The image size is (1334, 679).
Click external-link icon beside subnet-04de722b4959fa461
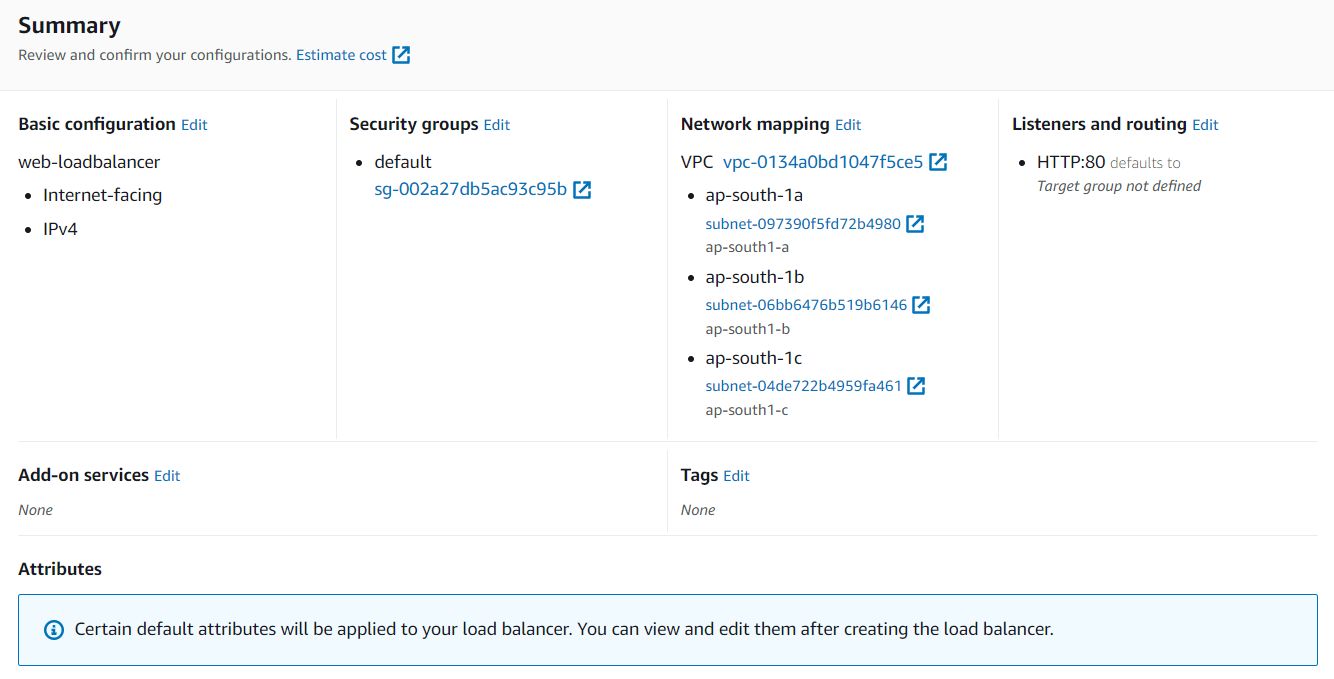916,386
